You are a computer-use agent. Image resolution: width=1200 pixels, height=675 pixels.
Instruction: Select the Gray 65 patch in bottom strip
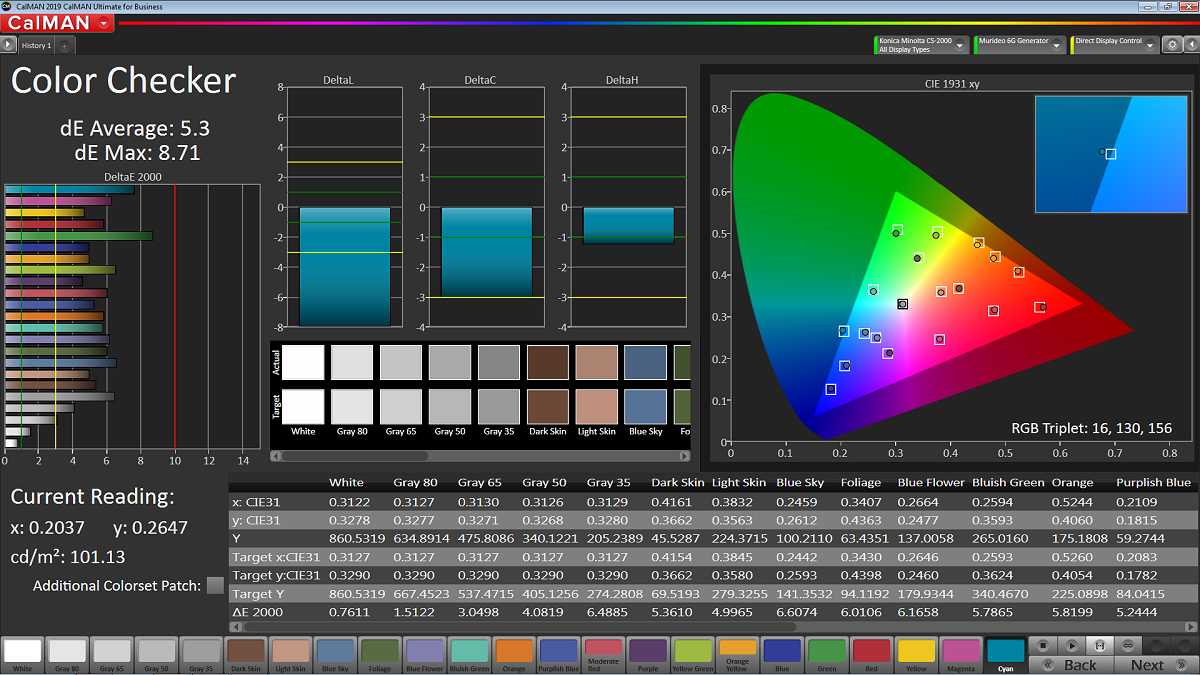(x=112, y=655)
